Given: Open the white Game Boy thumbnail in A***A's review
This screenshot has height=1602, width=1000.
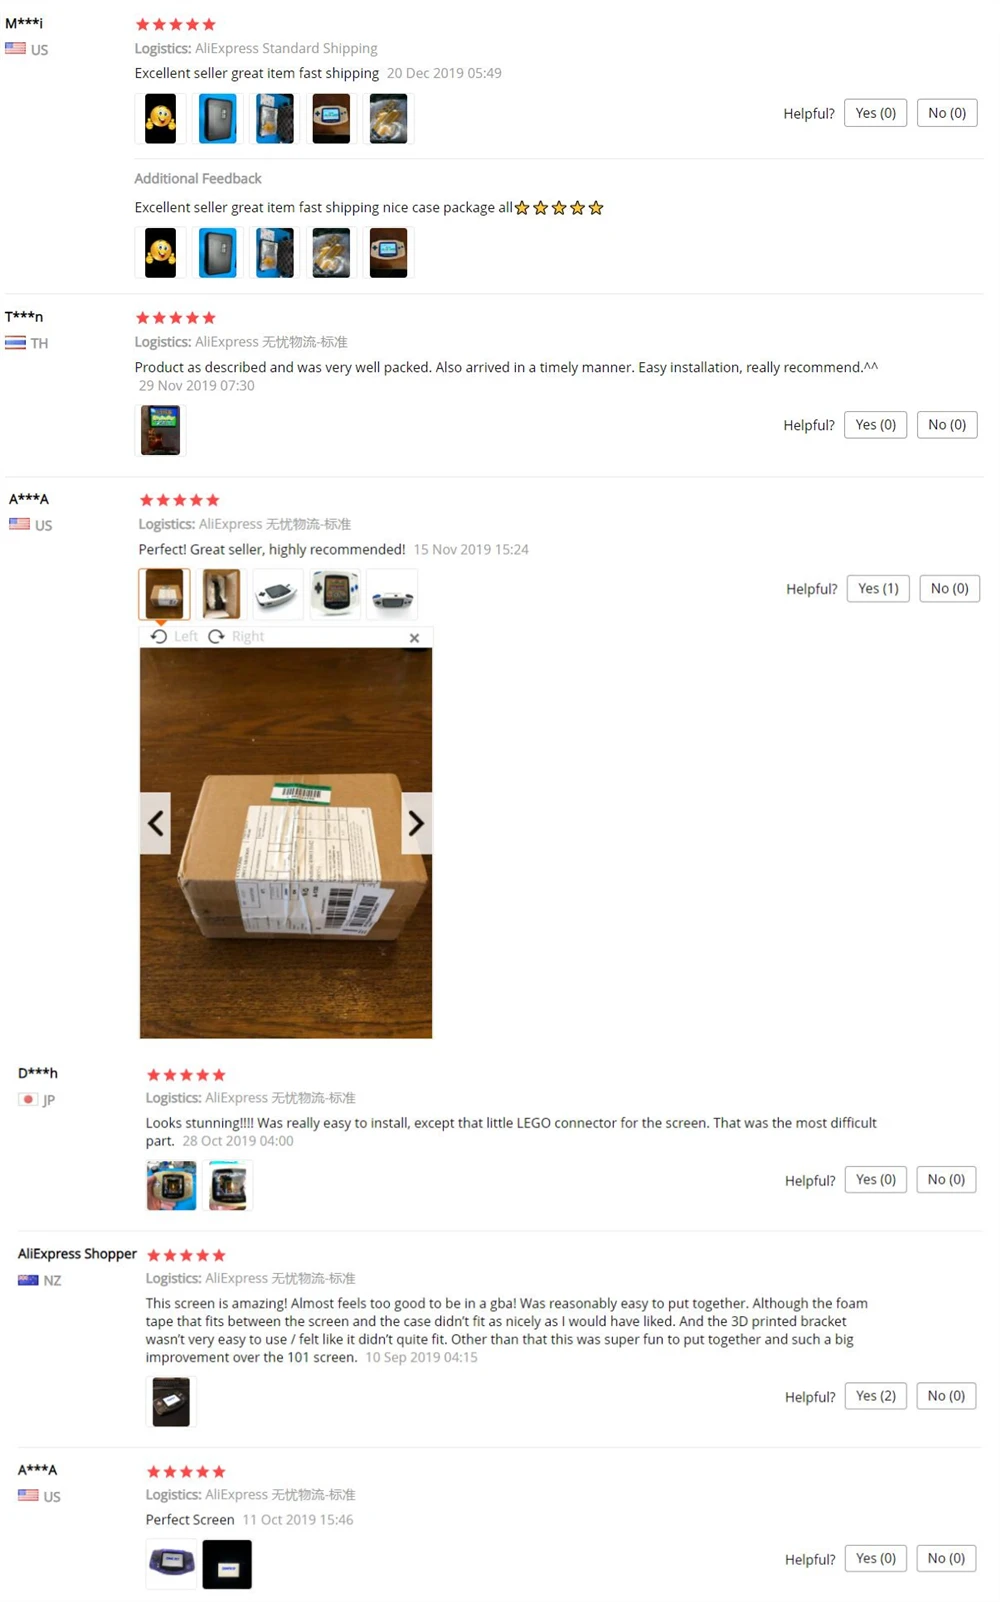Looking at the screenshot, I should point(278,594).
